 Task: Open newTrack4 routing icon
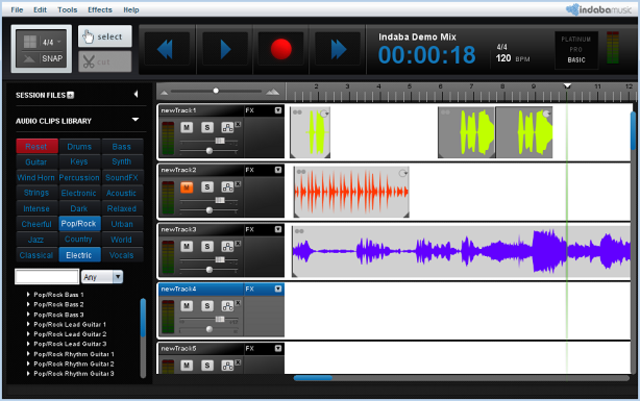tap(227, 305)
